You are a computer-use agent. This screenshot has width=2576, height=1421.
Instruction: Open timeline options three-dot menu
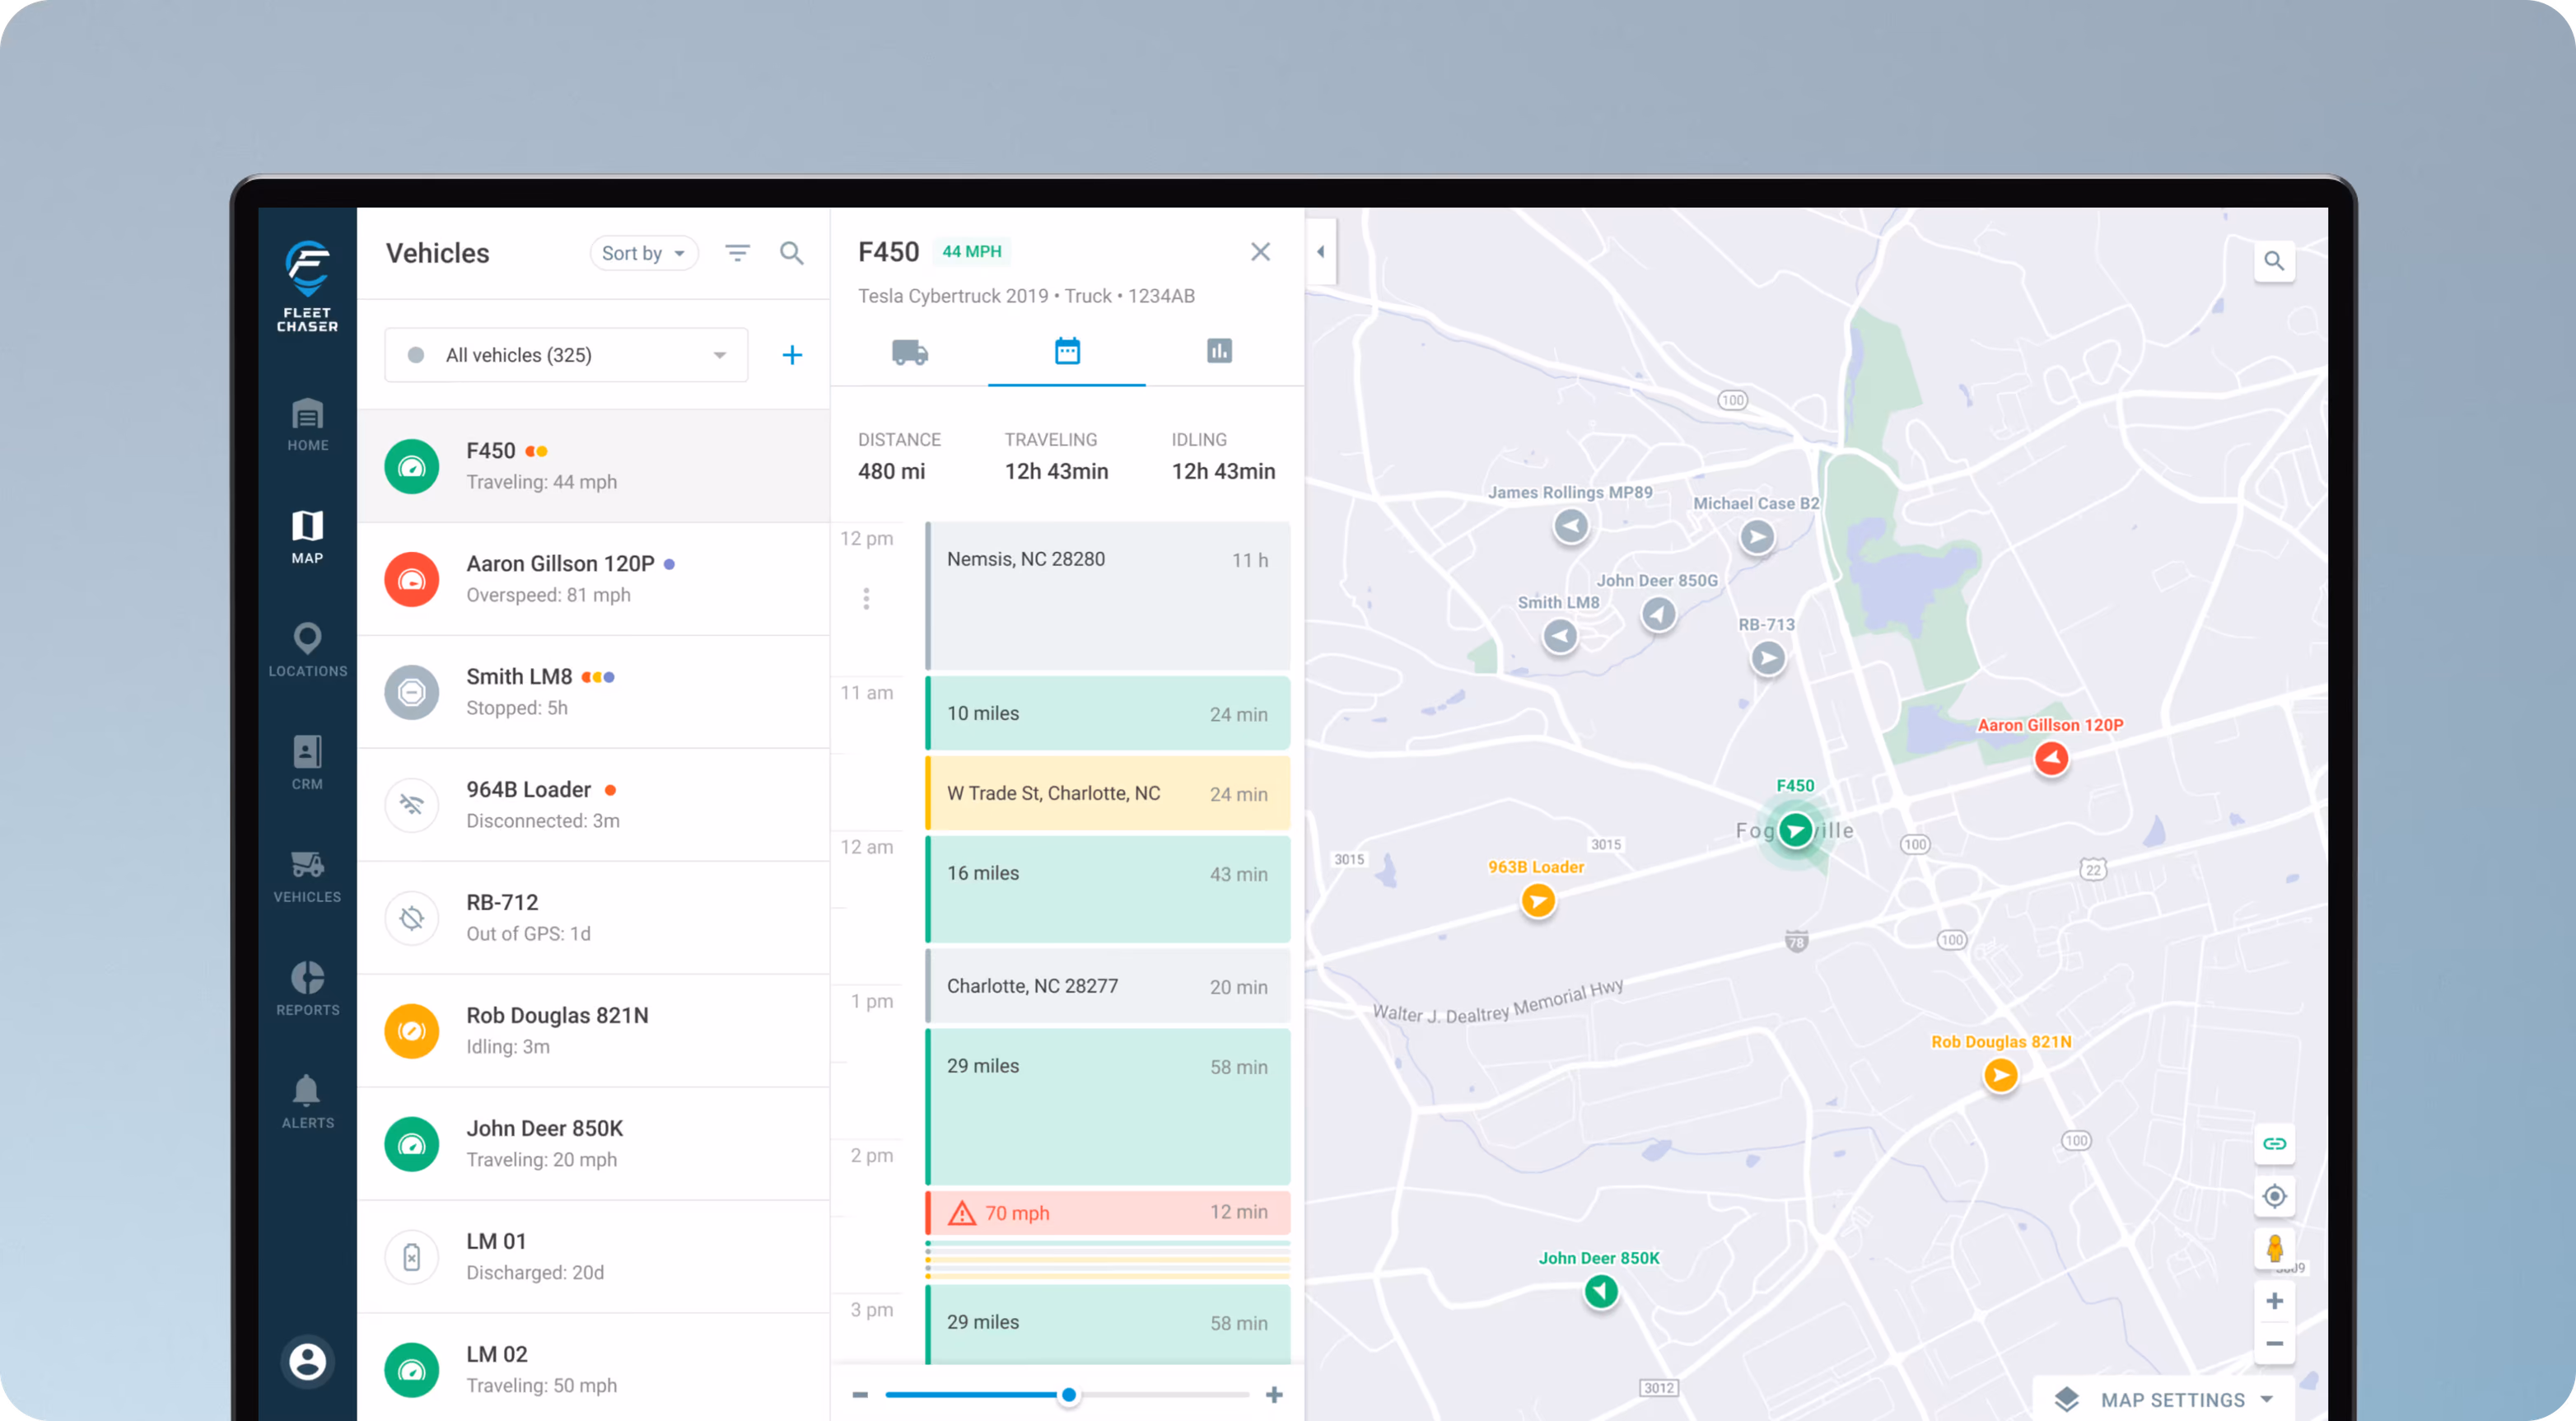point(866,599)
